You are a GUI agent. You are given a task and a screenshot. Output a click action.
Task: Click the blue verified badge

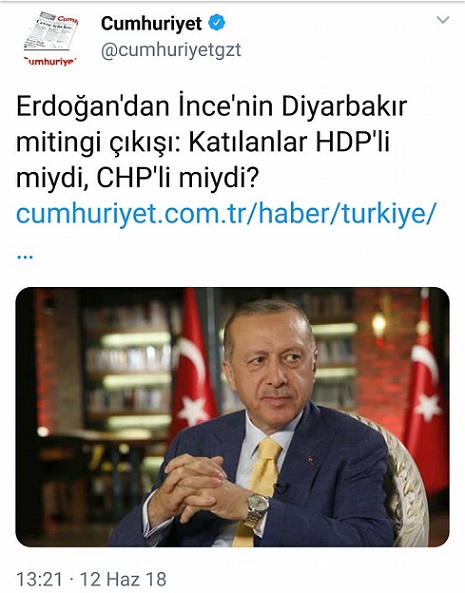tap(216, 23)
